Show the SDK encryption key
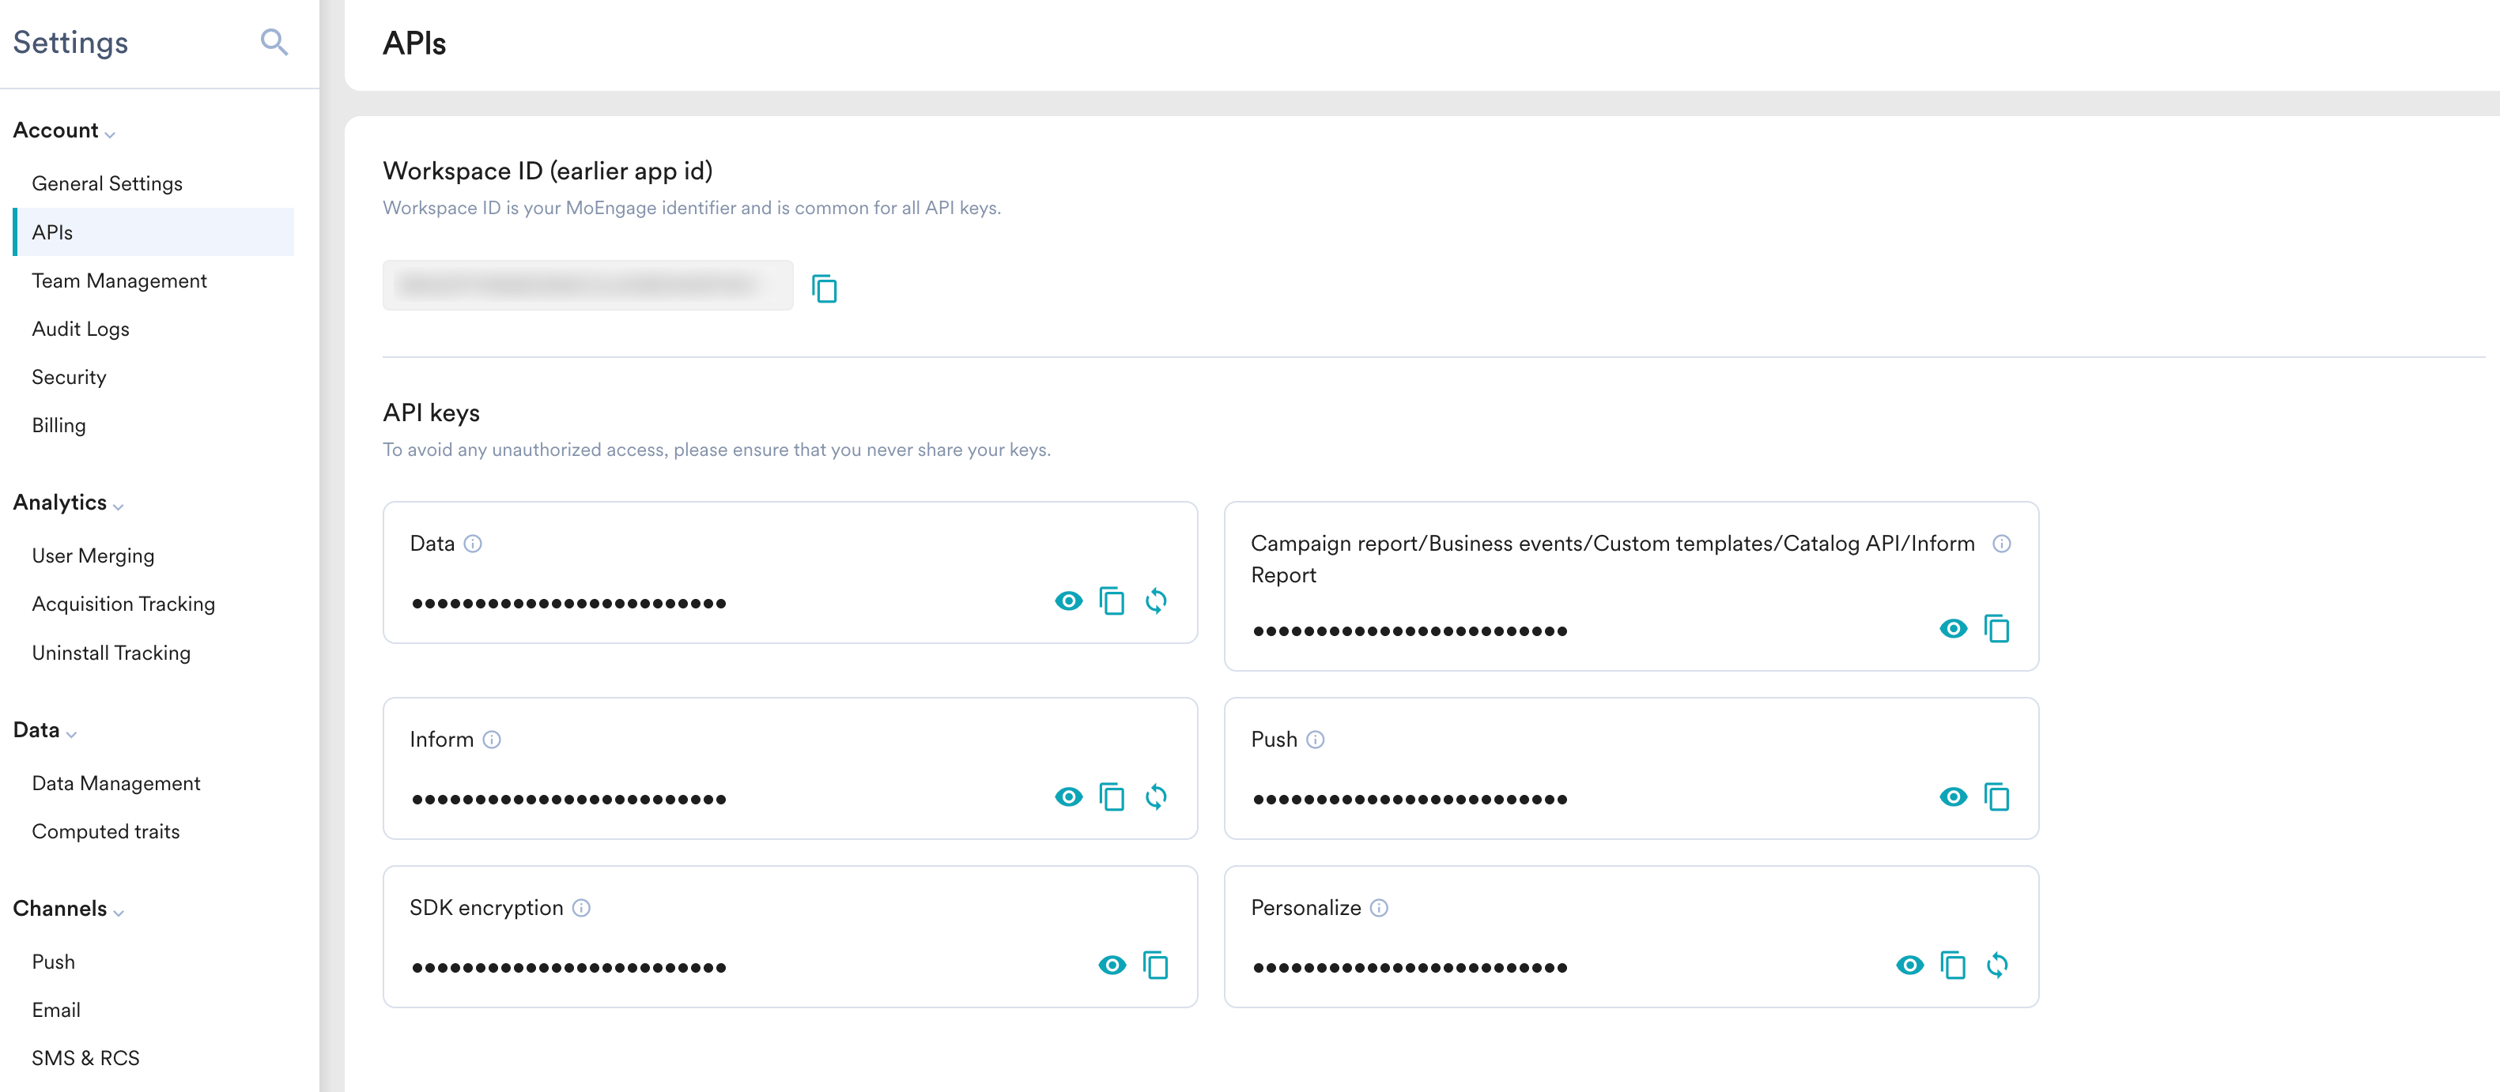2500x1092 pixels. pyautogui.click(x=1112, y=965)
